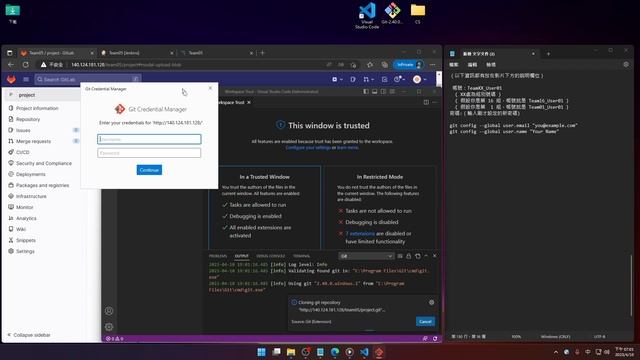Screen dimensions: 640x360
Task: Click the 7 extensions link in Restricted Mode
Action: point(360,233)
